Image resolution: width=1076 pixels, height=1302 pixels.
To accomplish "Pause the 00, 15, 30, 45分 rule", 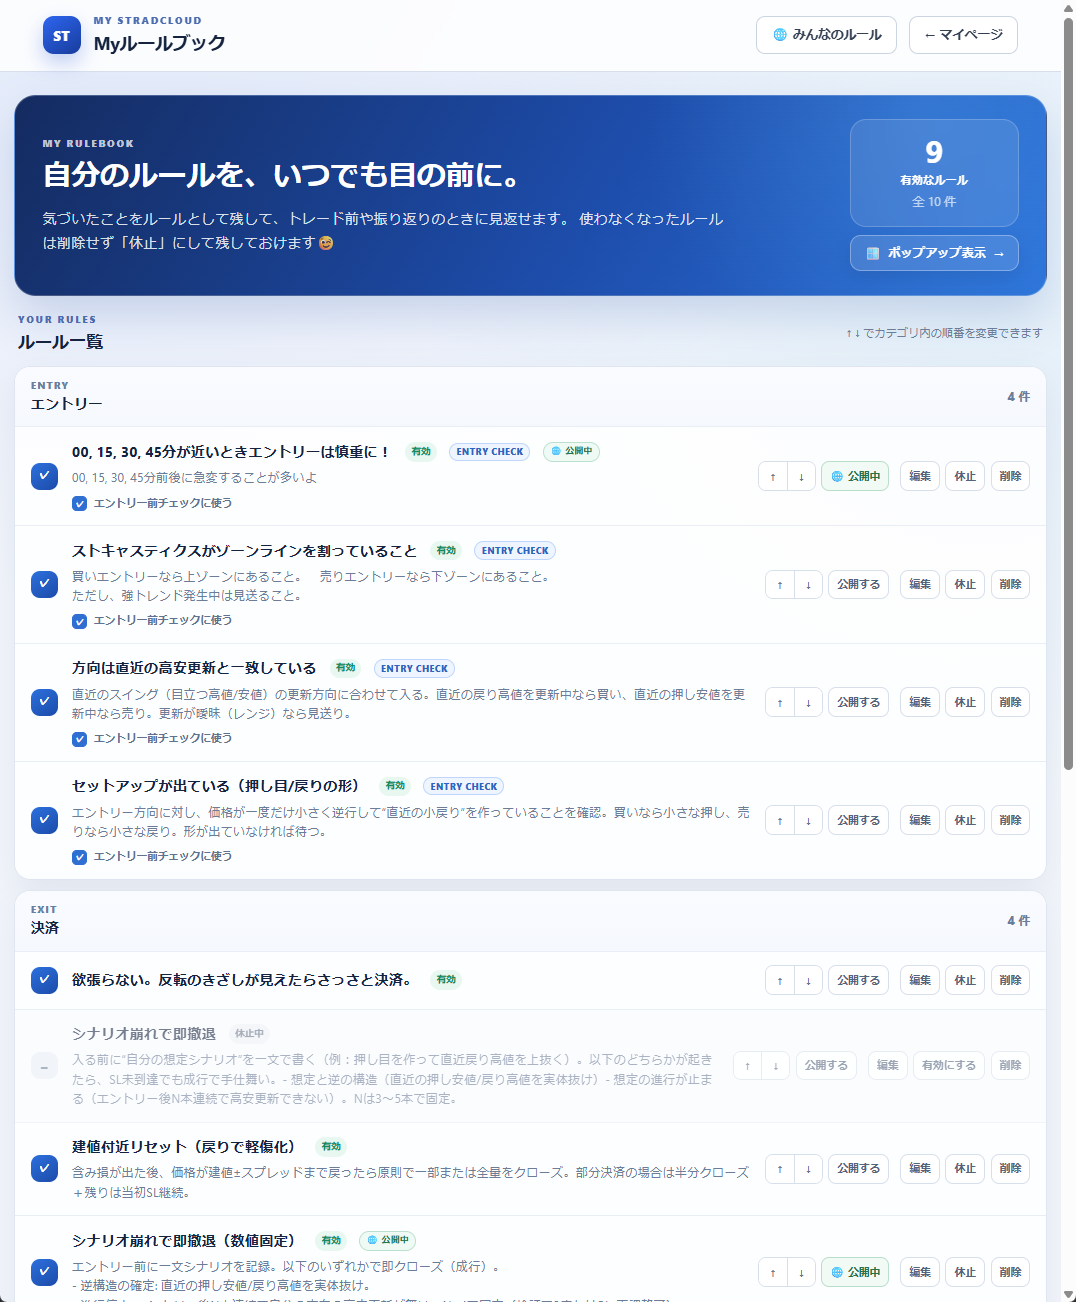I will (x=965, y=477).
